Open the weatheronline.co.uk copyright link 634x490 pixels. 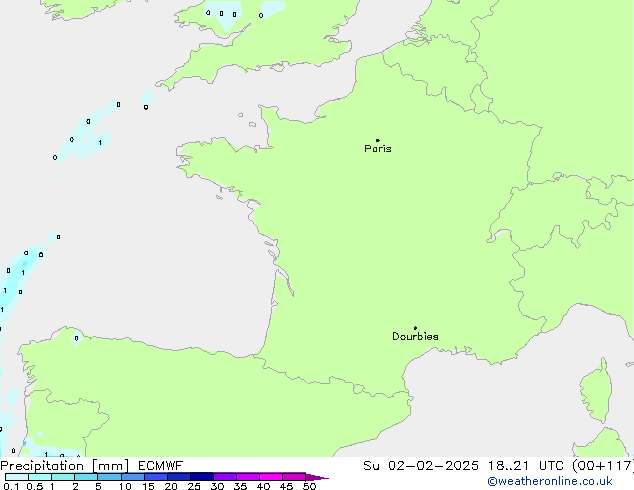coord(549,481)
